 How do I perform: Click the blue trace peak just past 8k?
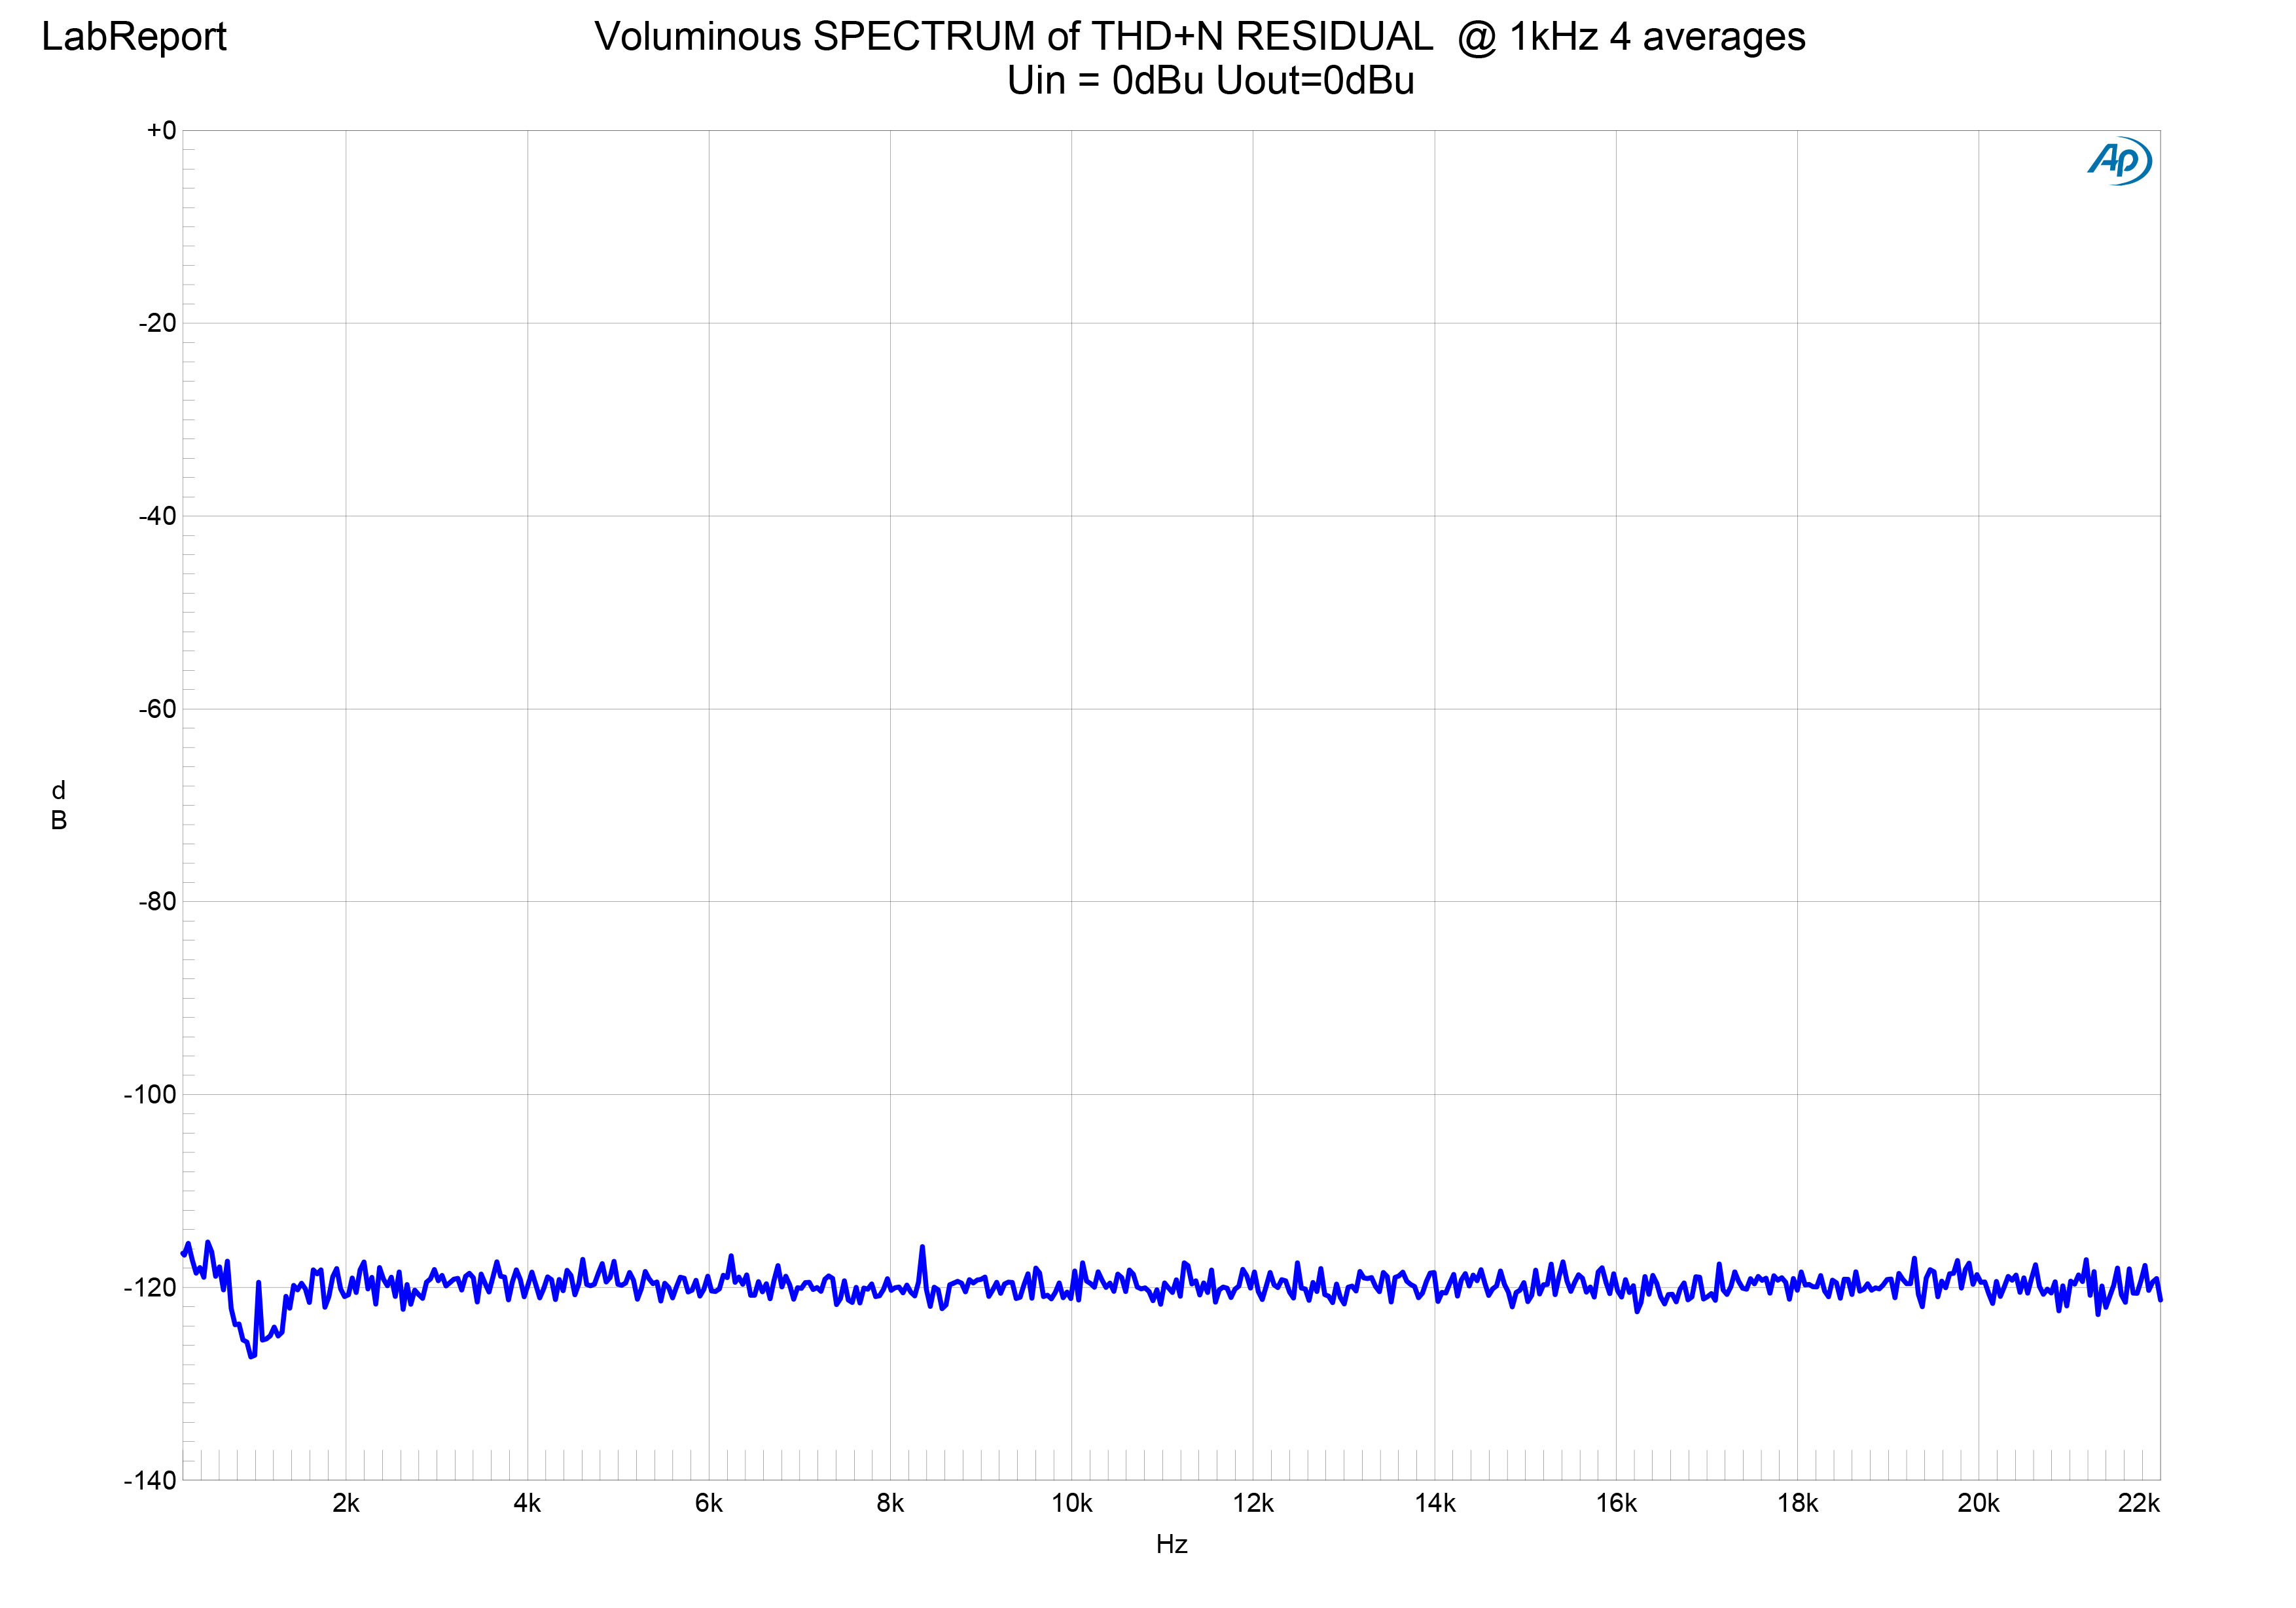click(922, 1247)
